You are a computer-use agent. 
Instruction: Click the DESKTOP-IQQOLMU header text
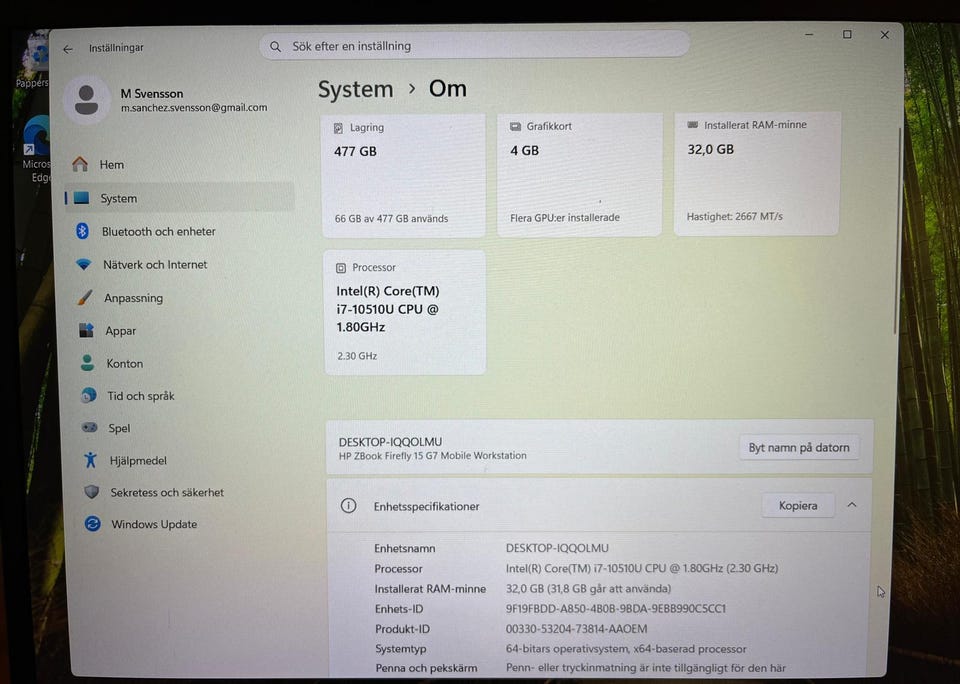390,442
